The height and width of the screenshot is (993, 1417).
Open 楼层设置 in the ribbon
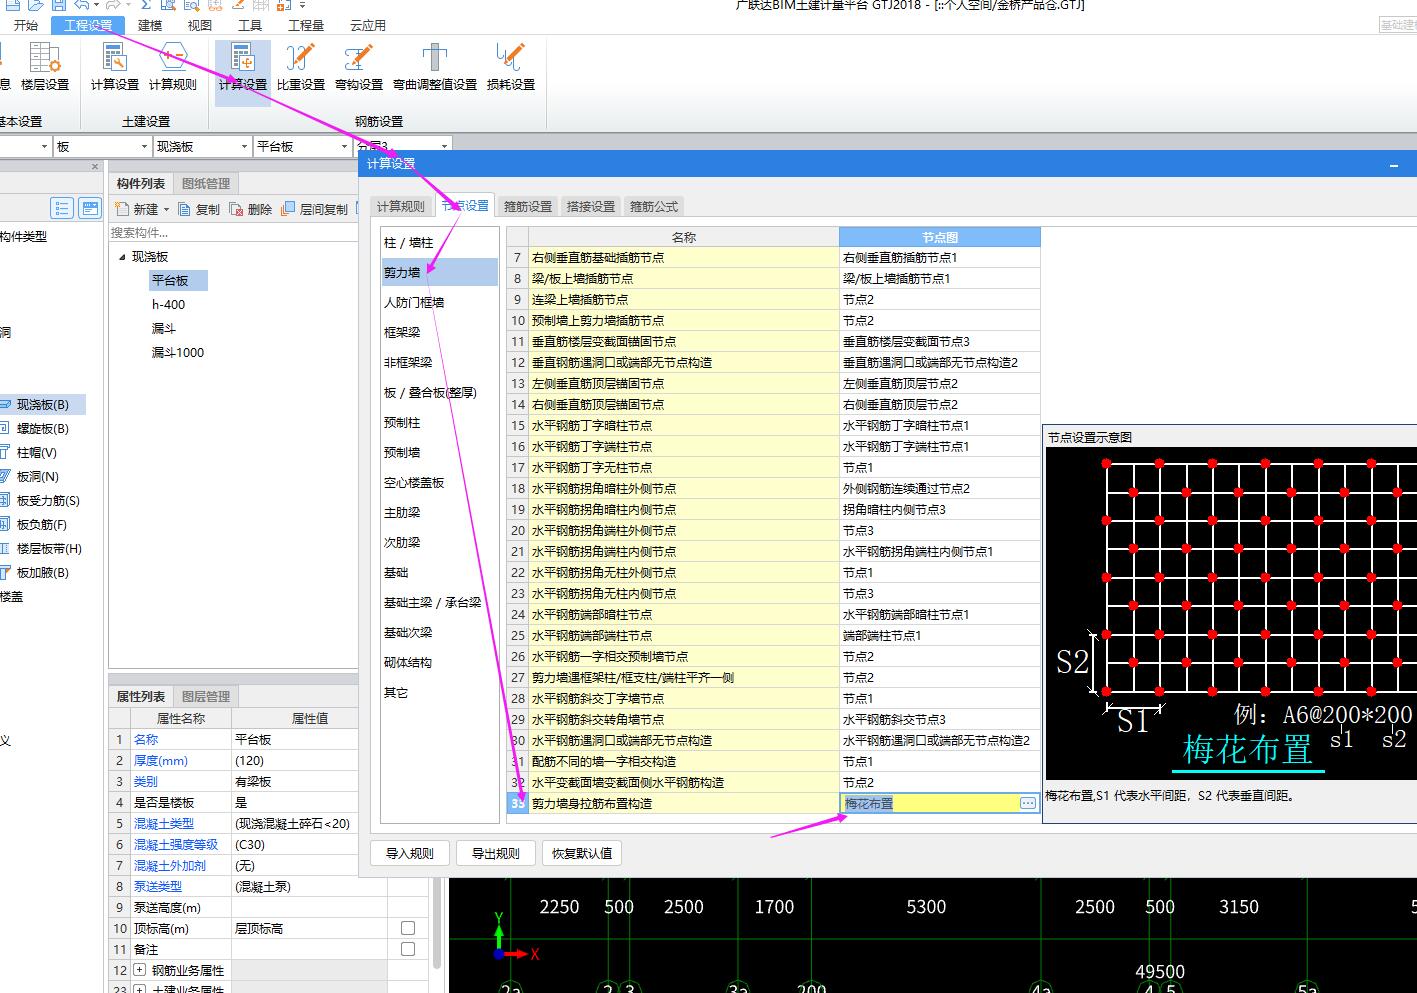click(x=45, y=66)
